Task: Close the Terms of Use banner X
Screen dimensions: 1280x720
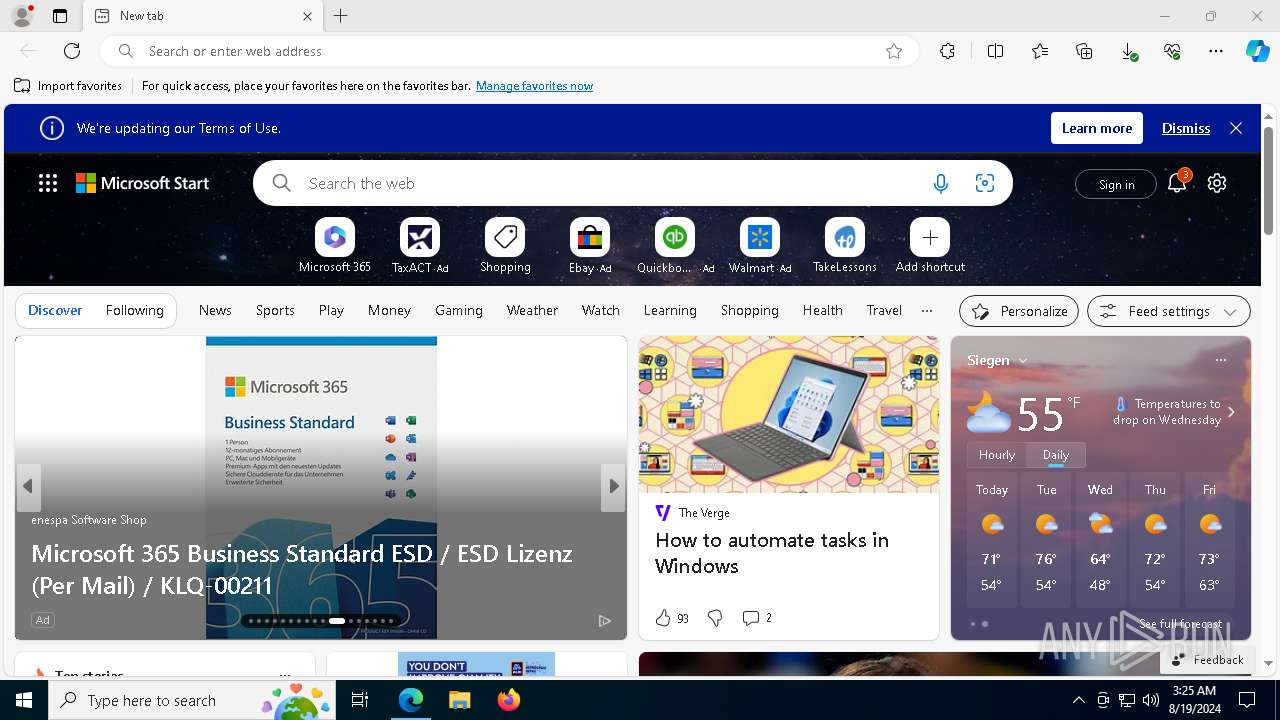Action: click(x=1236, y=128)
